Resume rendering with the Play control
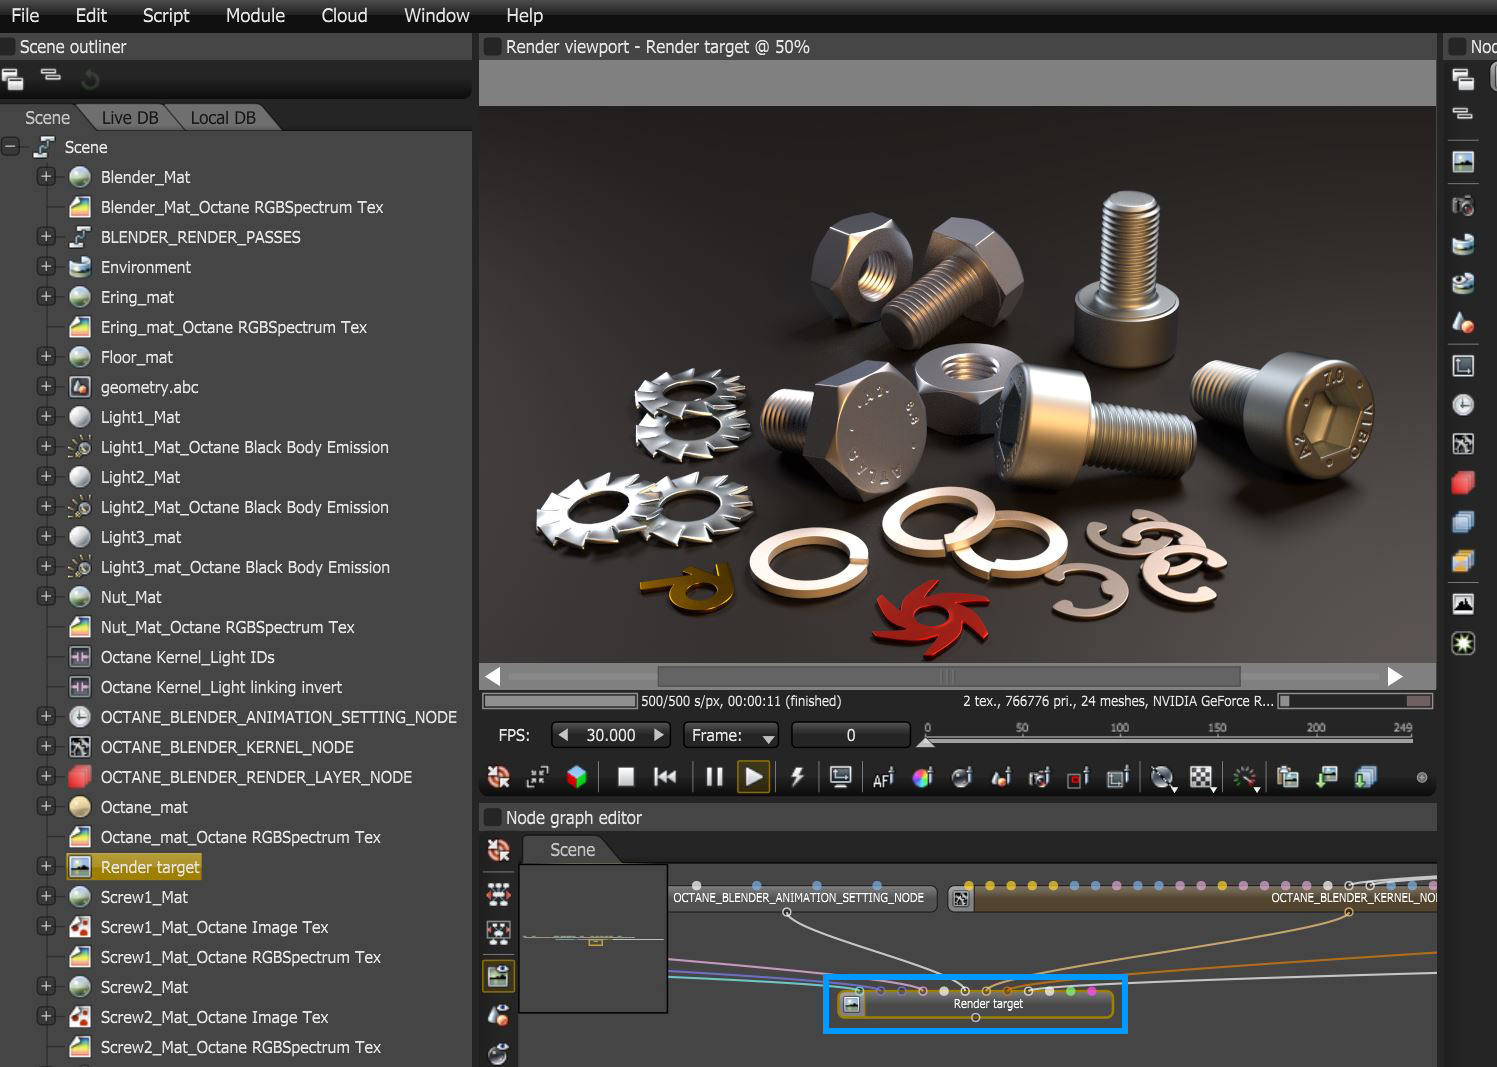 click(754, 777)
